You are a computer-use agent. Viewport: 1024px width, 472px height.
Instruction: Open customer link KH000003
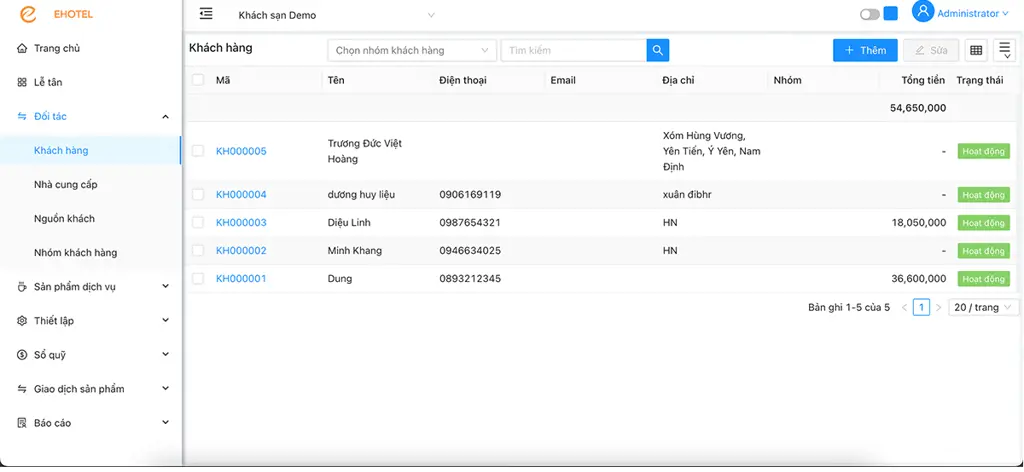241,223
